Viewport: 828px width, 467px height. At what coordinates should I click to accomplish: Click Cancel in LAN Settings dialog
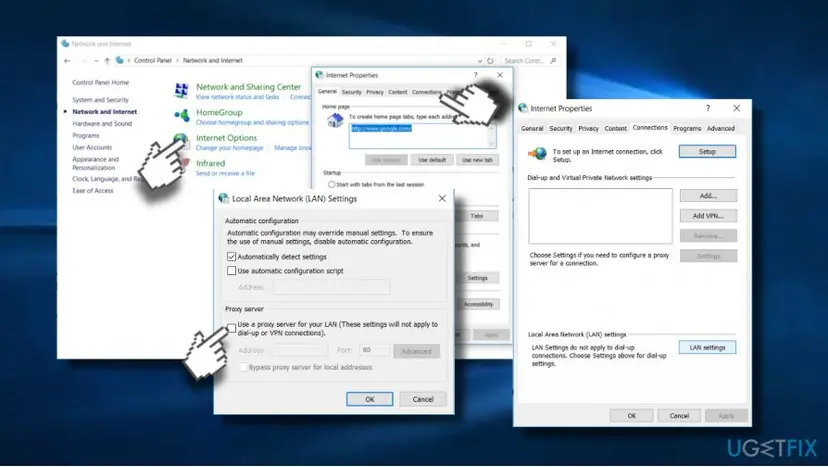coord(423,399)
